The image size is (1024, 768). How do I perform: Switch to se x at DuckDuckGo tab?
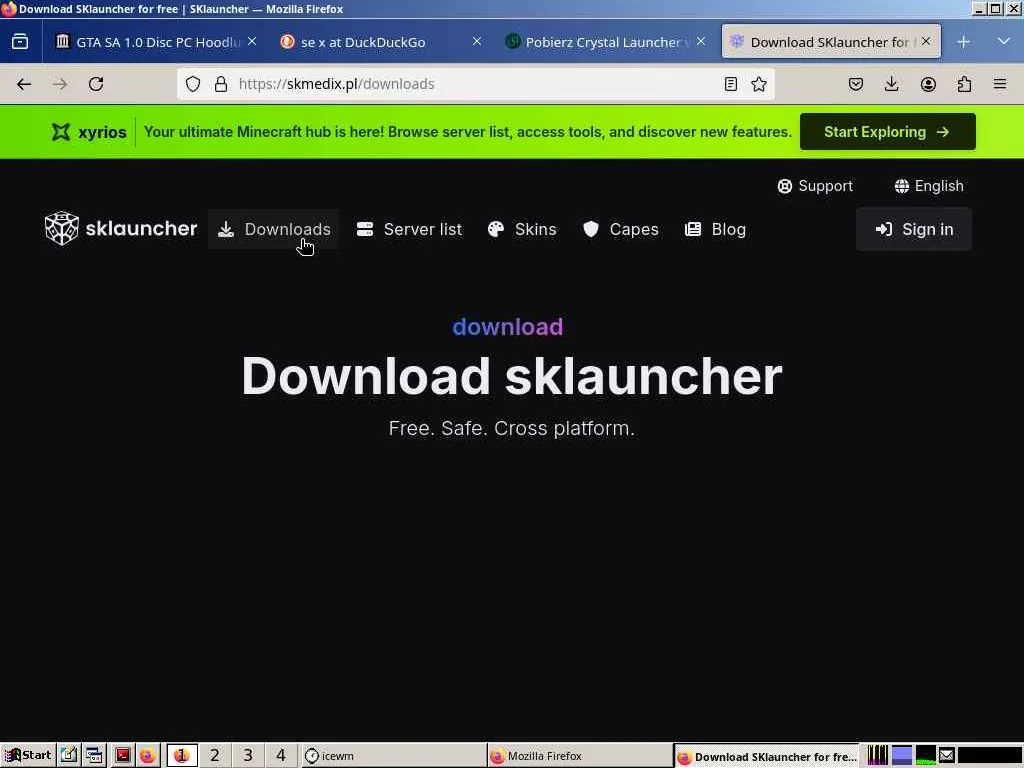pyautogui.click(x=381, y=42)
